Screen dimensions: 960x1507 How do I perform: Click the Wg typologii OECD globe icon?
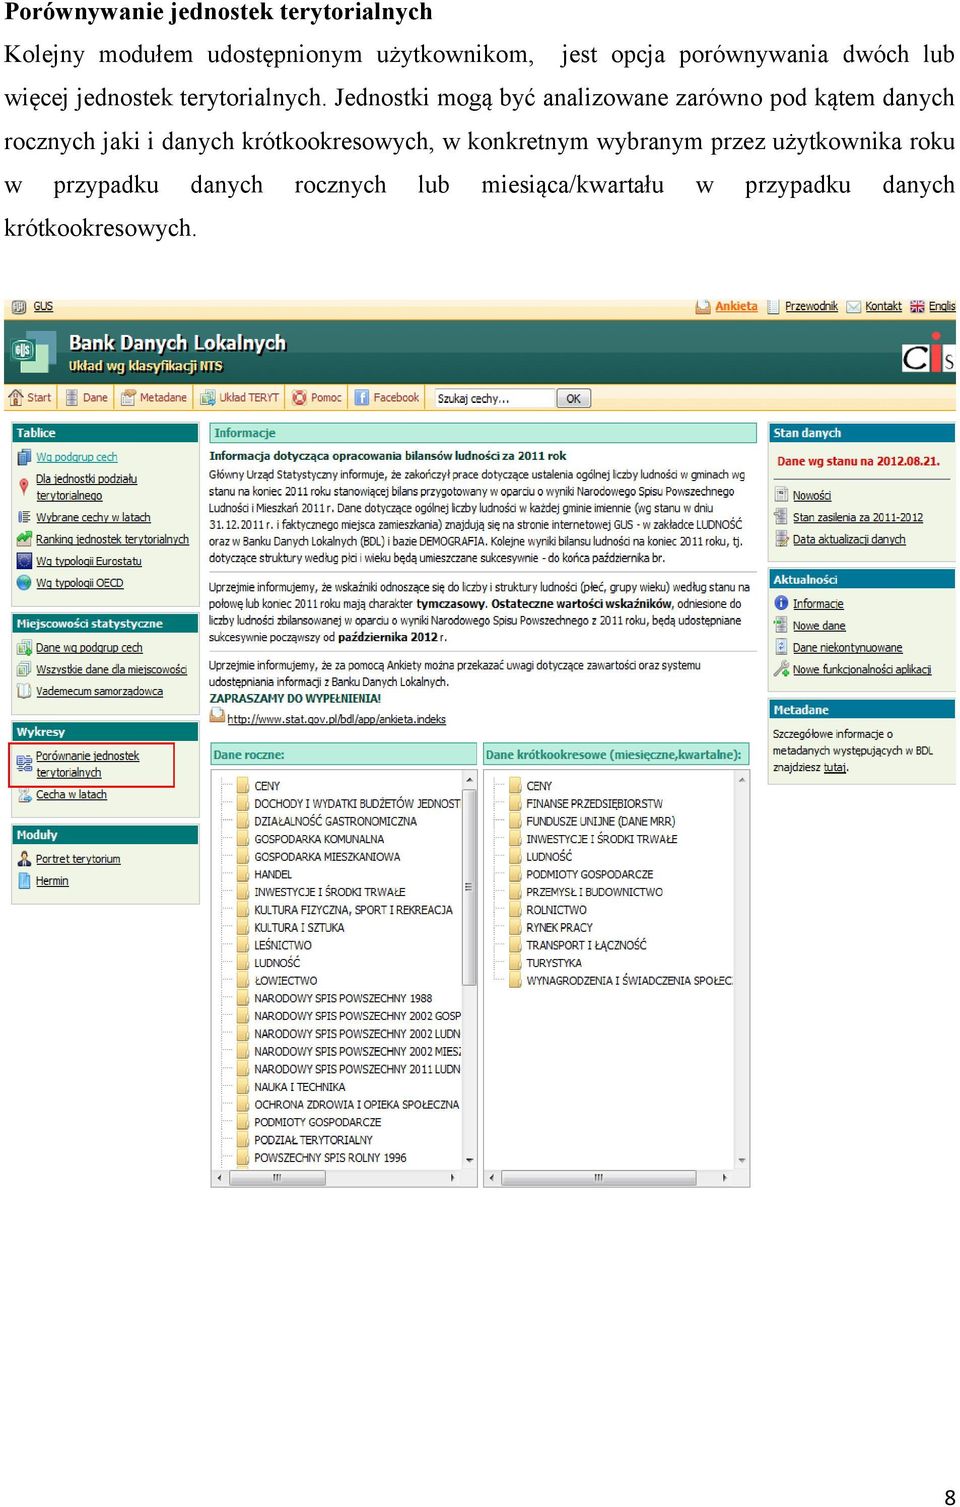tap(24, 582)
